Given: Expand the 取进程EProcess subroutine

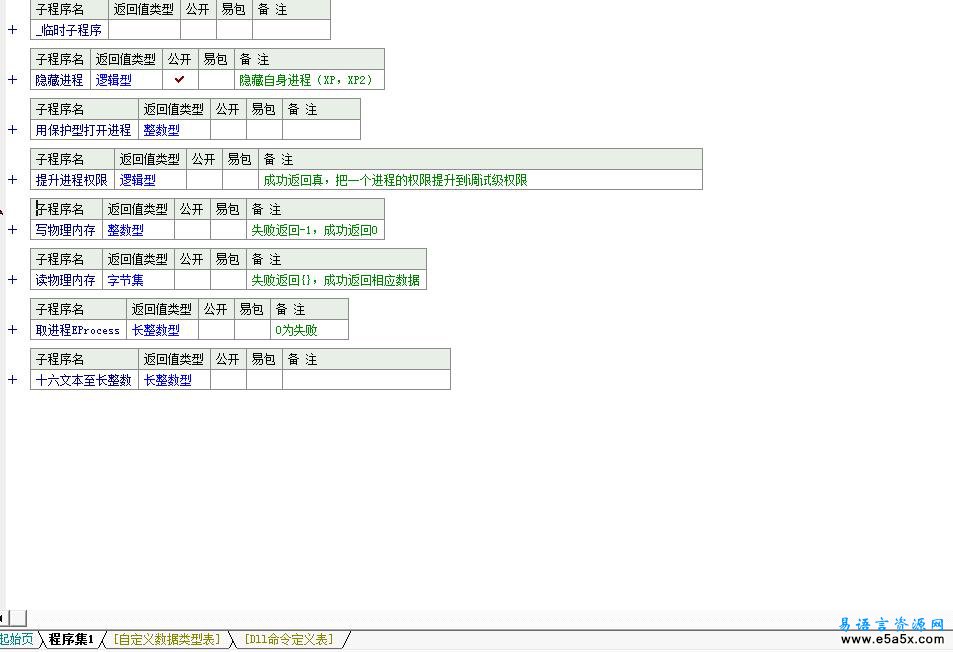Looking at the screenshot, I should [x=12, y=329].
